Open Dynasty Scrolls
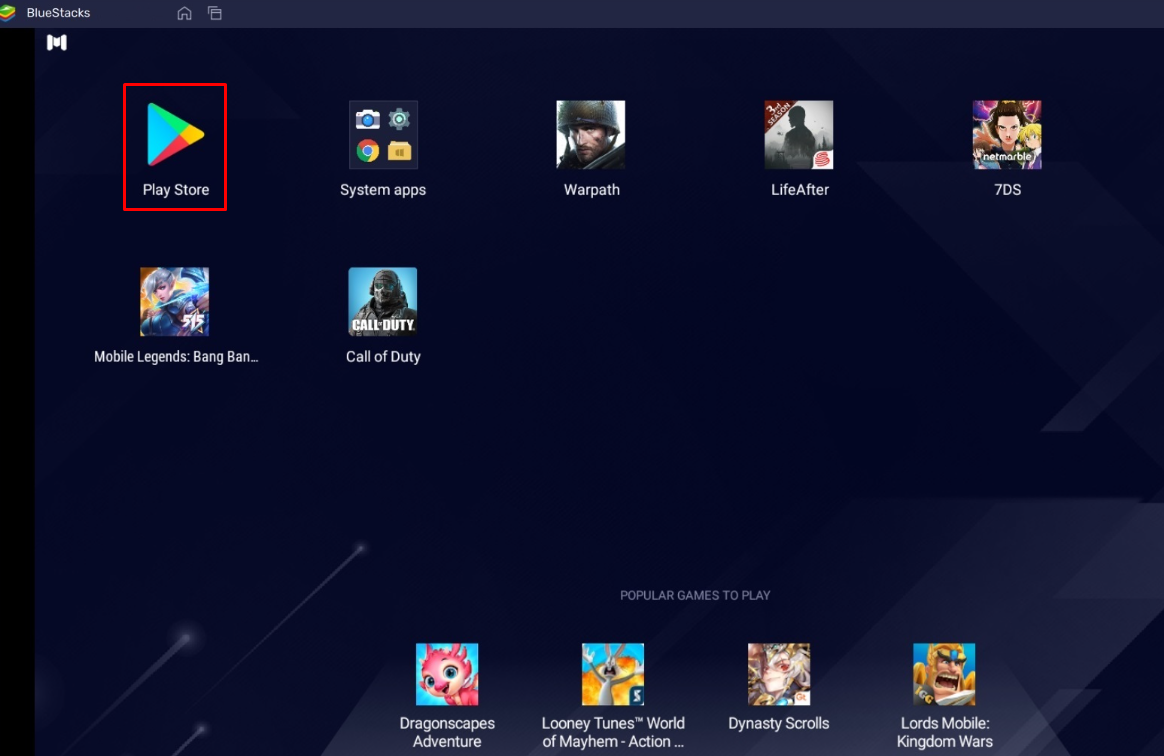Viewport: 1164px width, 756px height. pos(779,673)
